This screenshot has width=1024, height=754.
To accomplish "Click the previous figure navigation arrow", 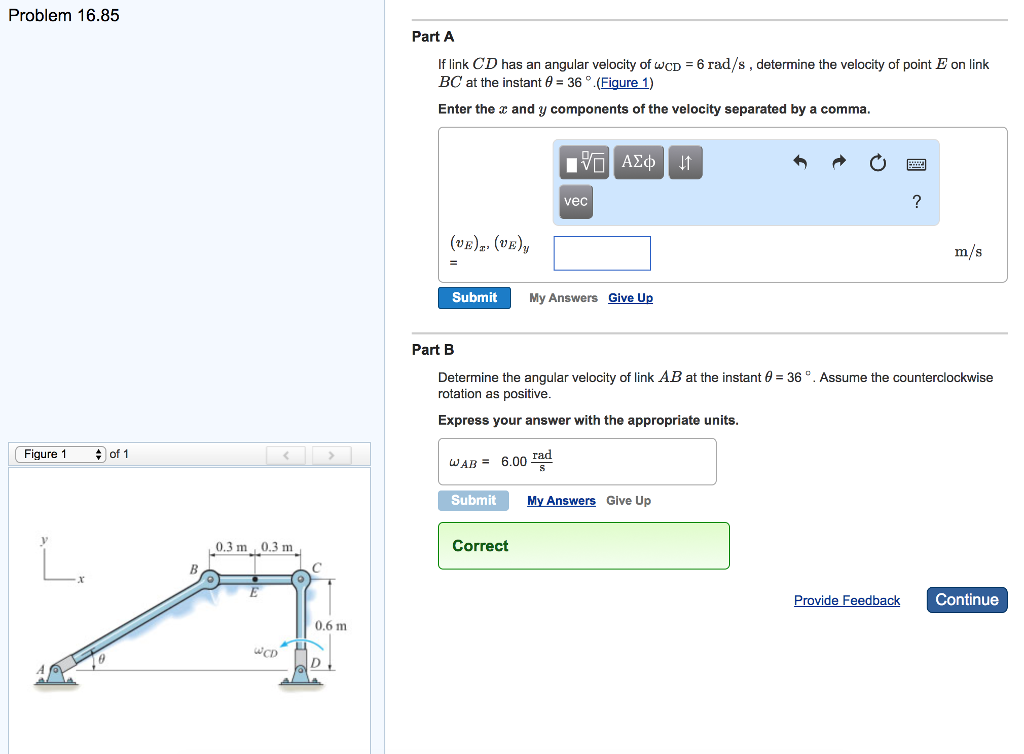I will pyautogui.click(x=286, y=454).
